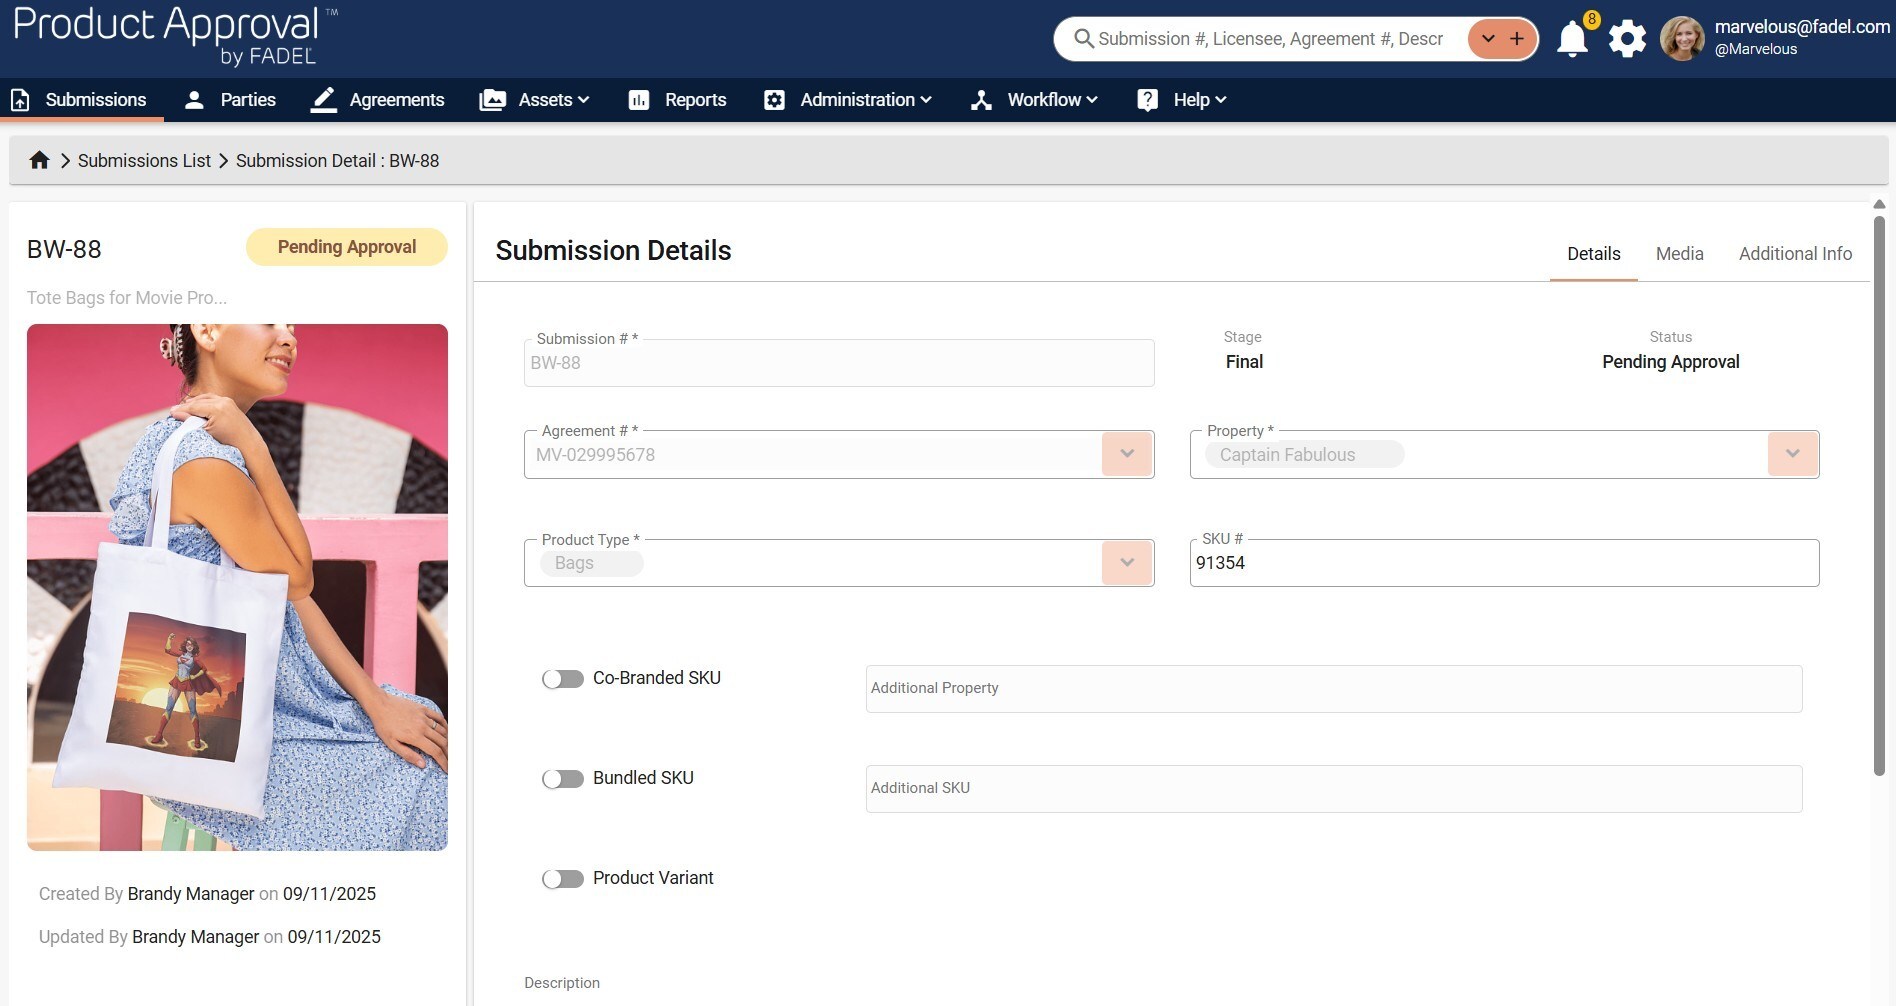Open the Additional Info tab
The height and width of the screenshot is (1006, 1896).
(1795, 254)
